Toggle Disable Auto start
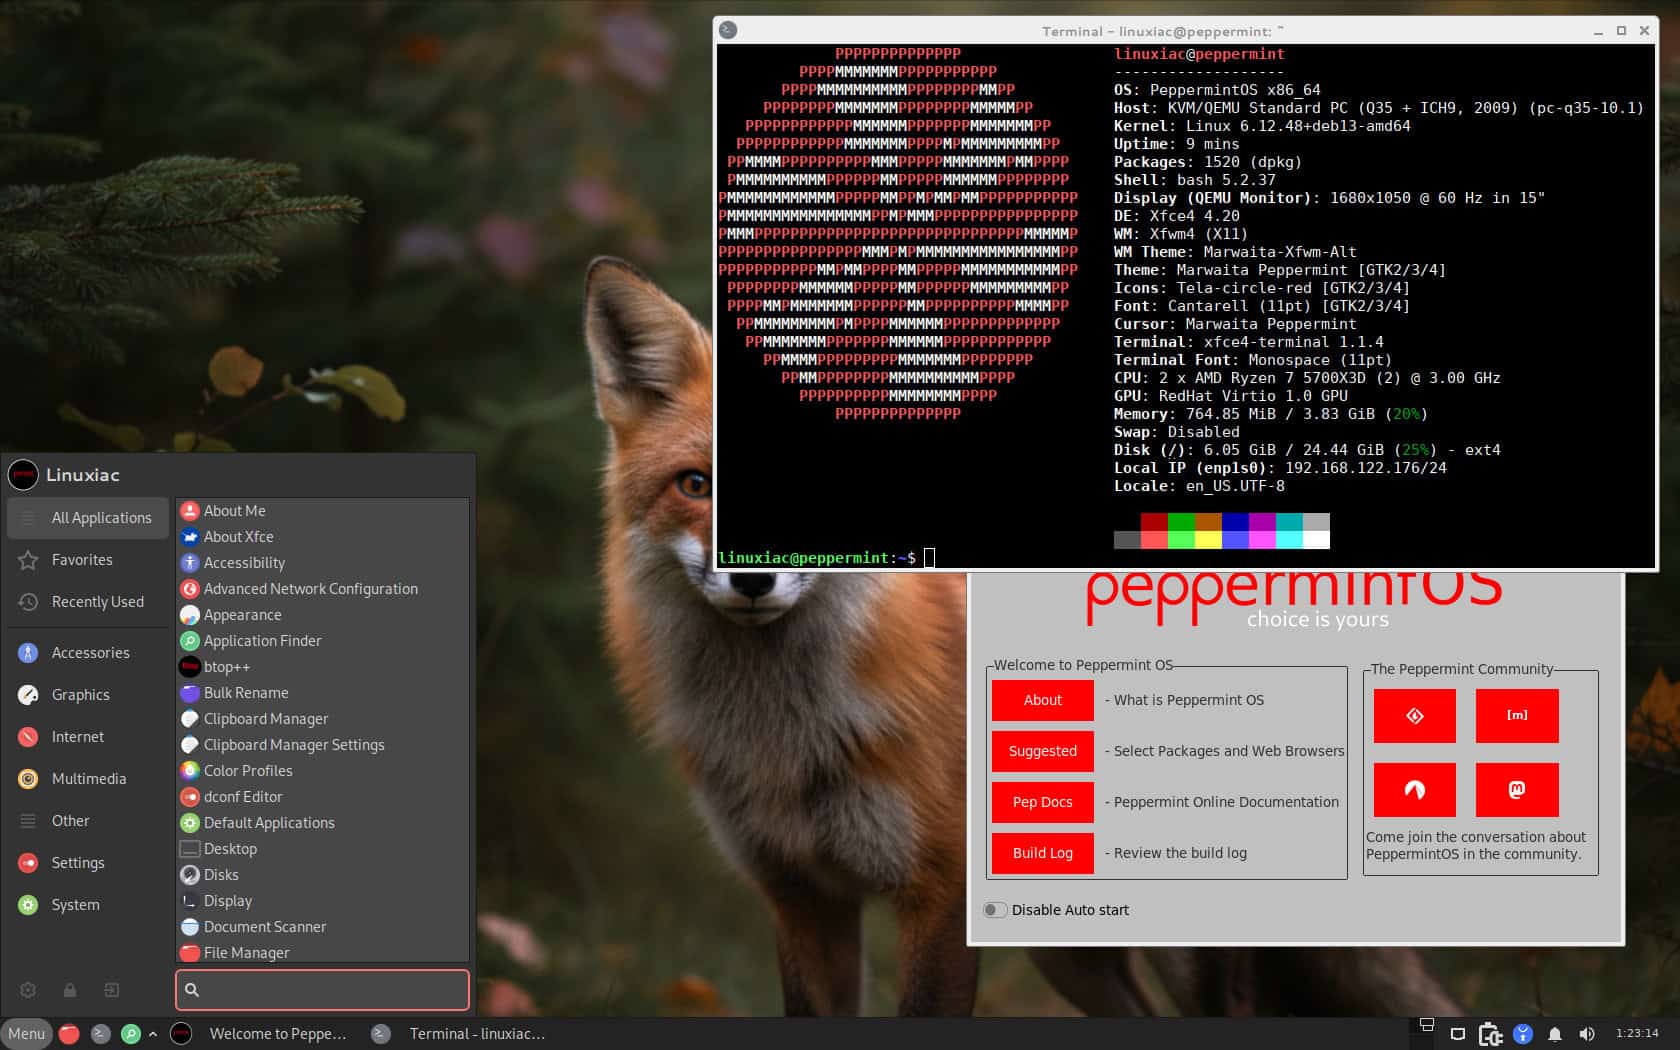This screenshot has height=1050, width=1680. point(995,909)
